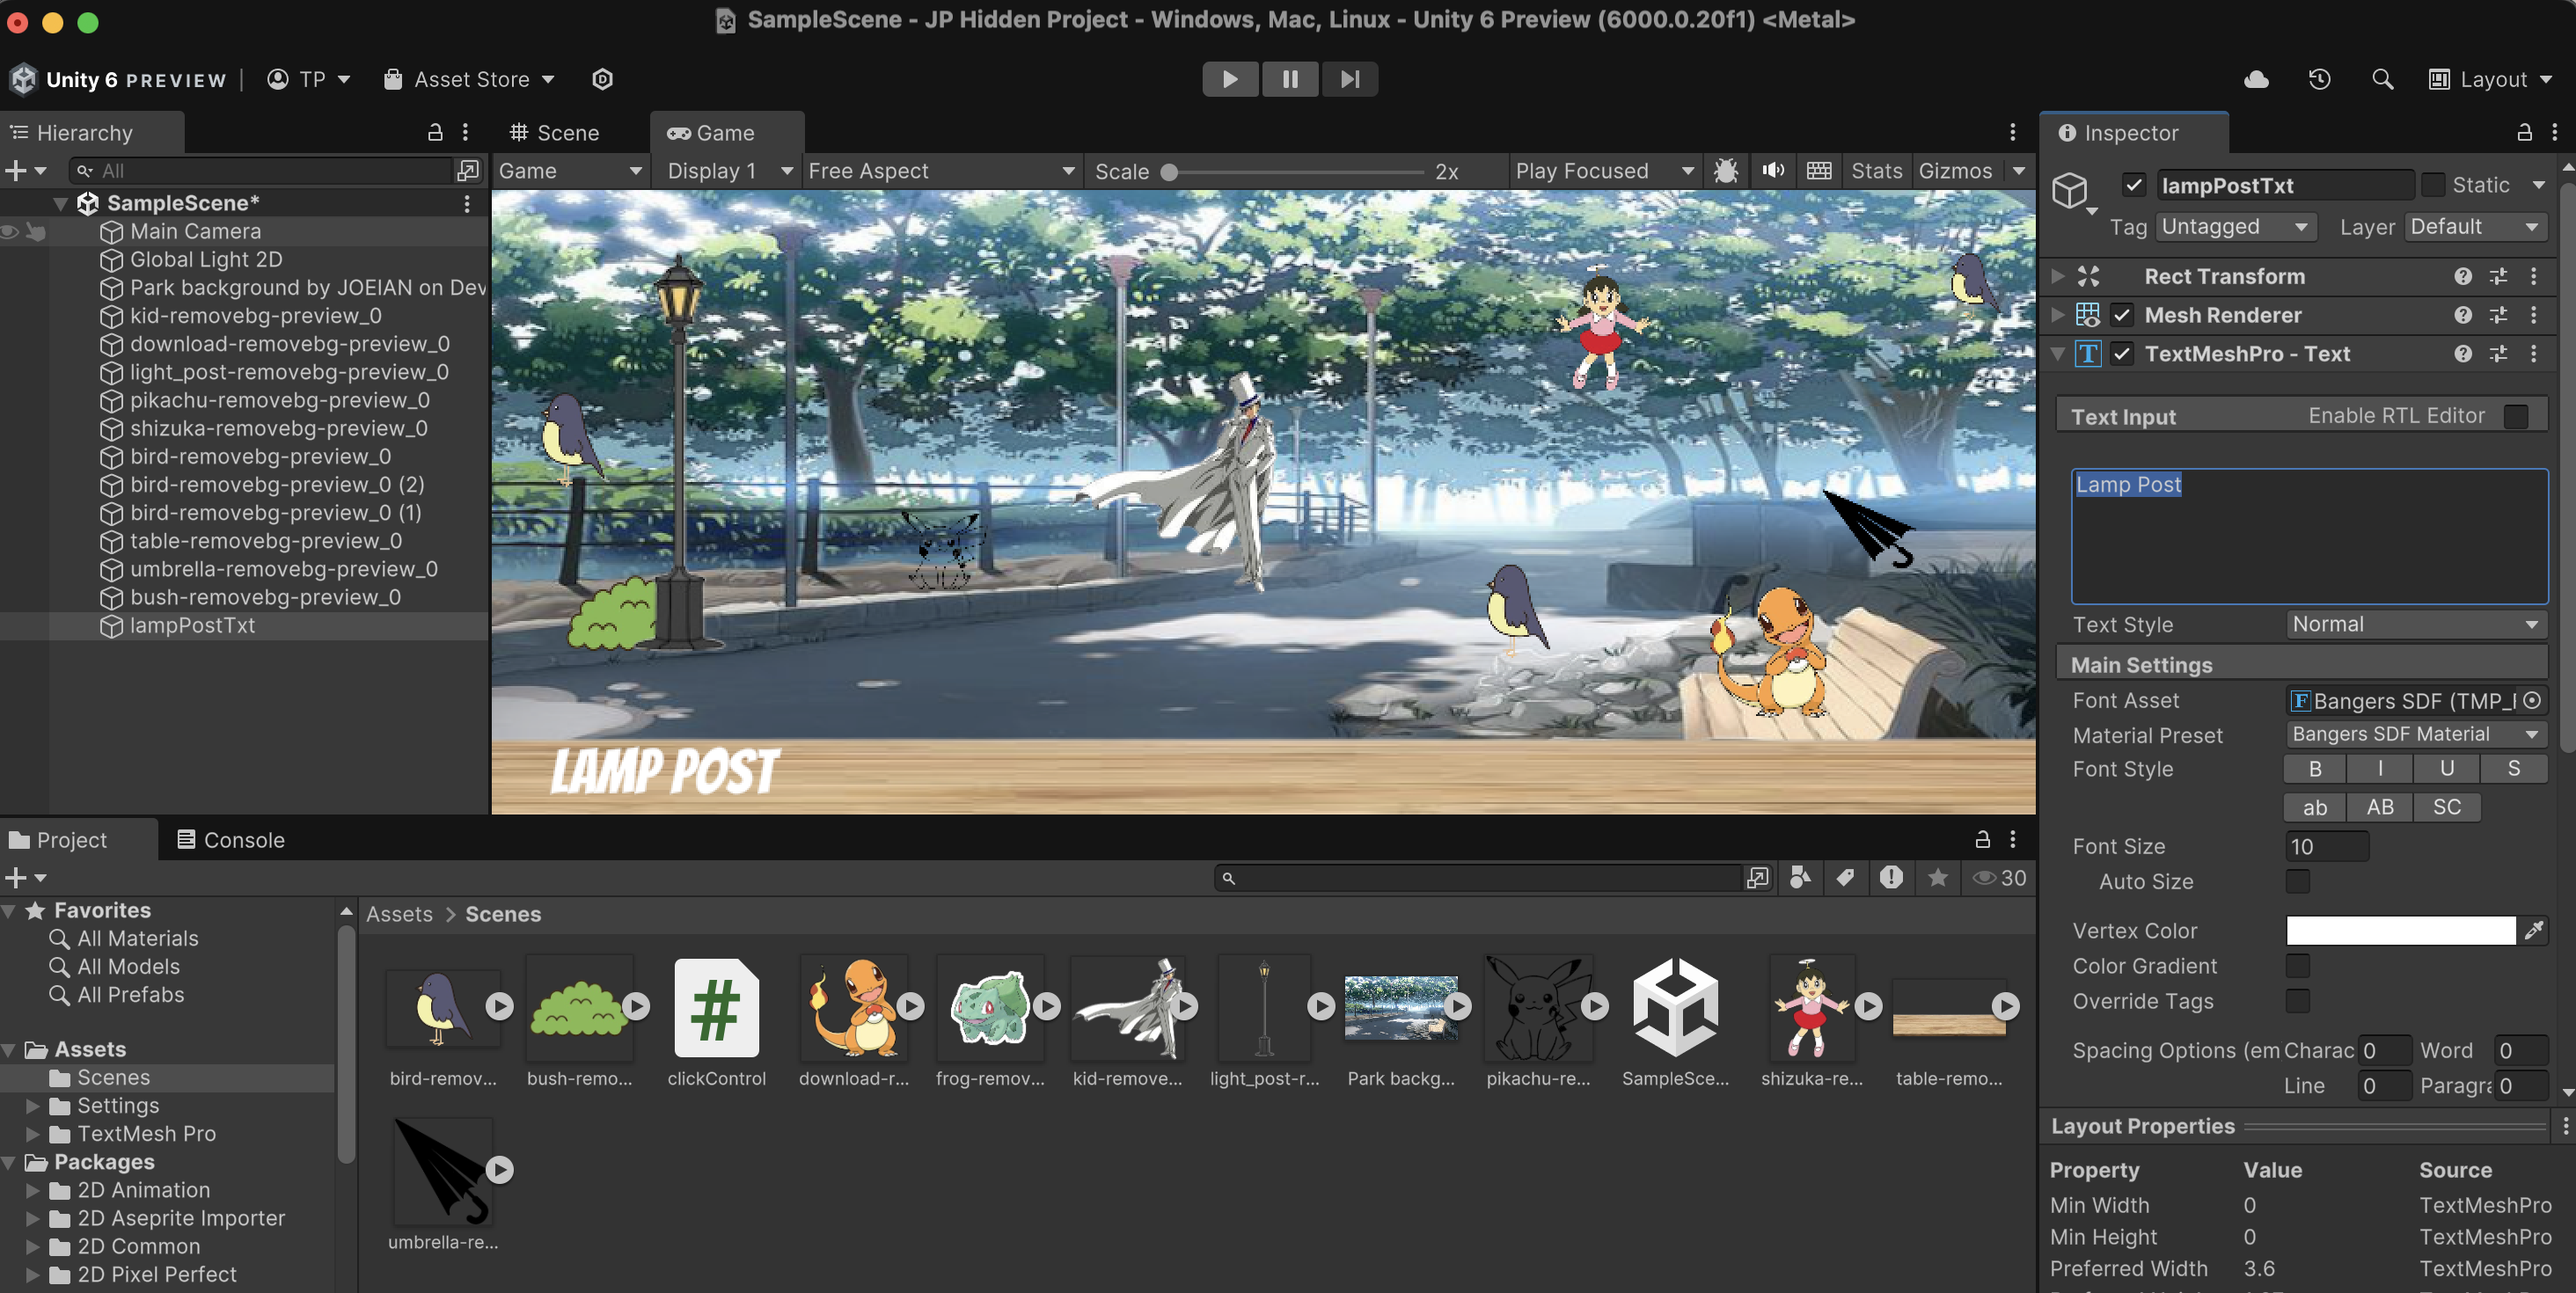Open the Font Asset object picker circle
Screen dimensions: 2576x1293
coord(2531,700)
